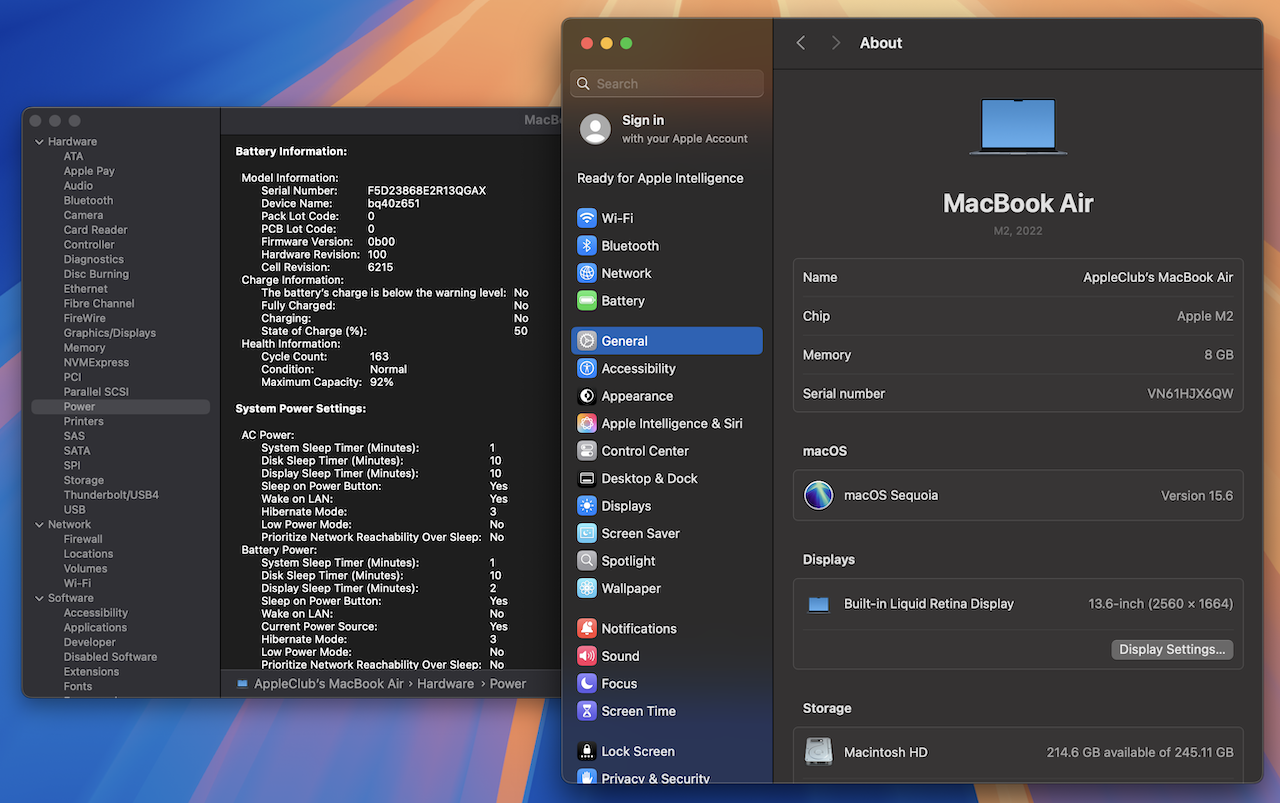The image size is (1280, 803).
Task: Click the Screen Time hourglass icon
Action: (587, 712)
